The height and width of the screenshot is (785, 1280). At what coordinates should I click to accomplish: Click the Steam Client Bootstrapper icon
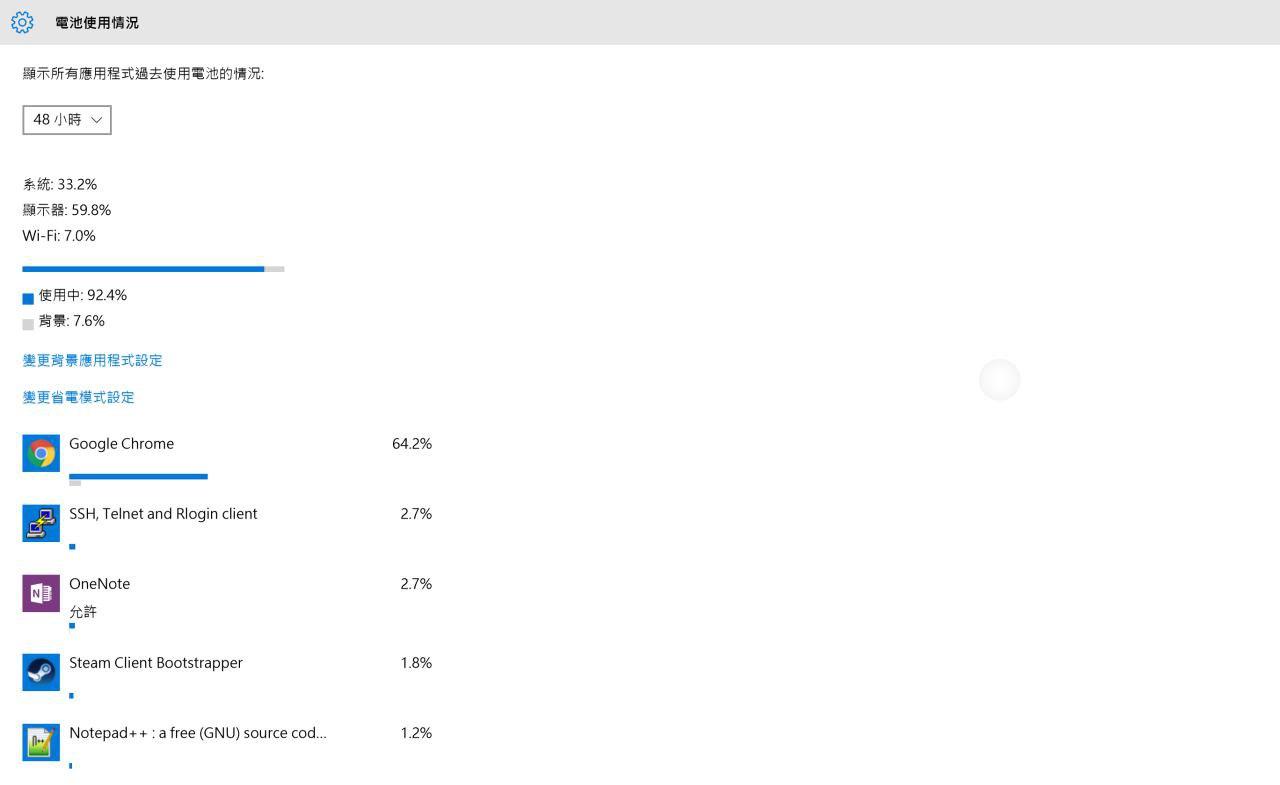(x=41, y=672)
